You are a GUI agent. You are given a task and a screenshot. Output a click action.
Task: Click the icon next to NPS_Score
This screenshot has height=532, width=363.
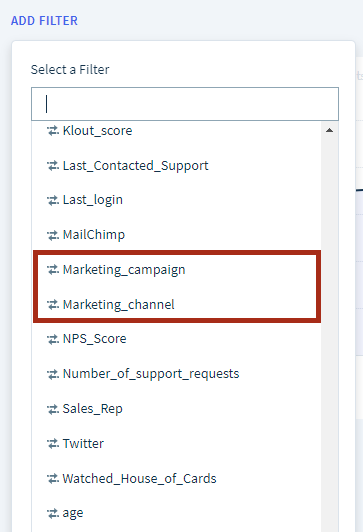coord(53,339)
